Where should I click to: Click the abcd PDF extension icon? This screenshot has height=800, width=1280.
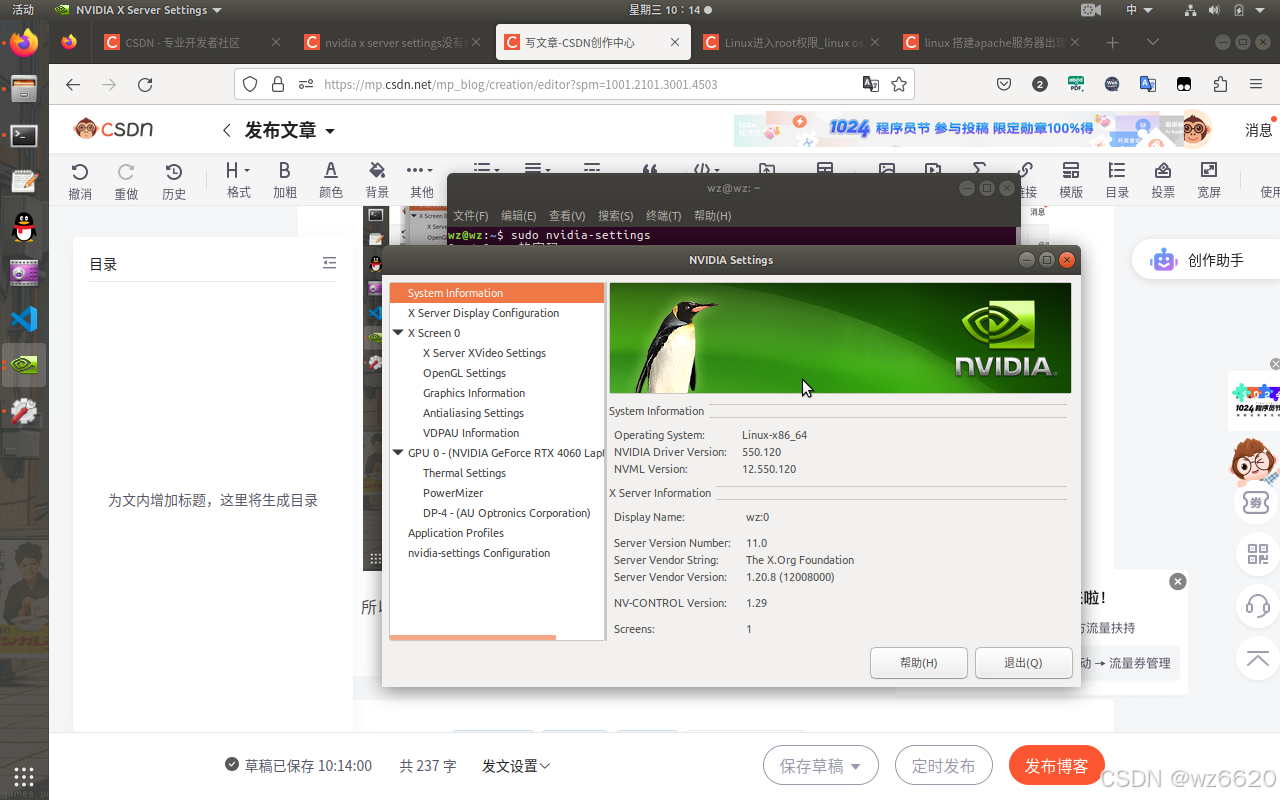tap(1076, 85)
